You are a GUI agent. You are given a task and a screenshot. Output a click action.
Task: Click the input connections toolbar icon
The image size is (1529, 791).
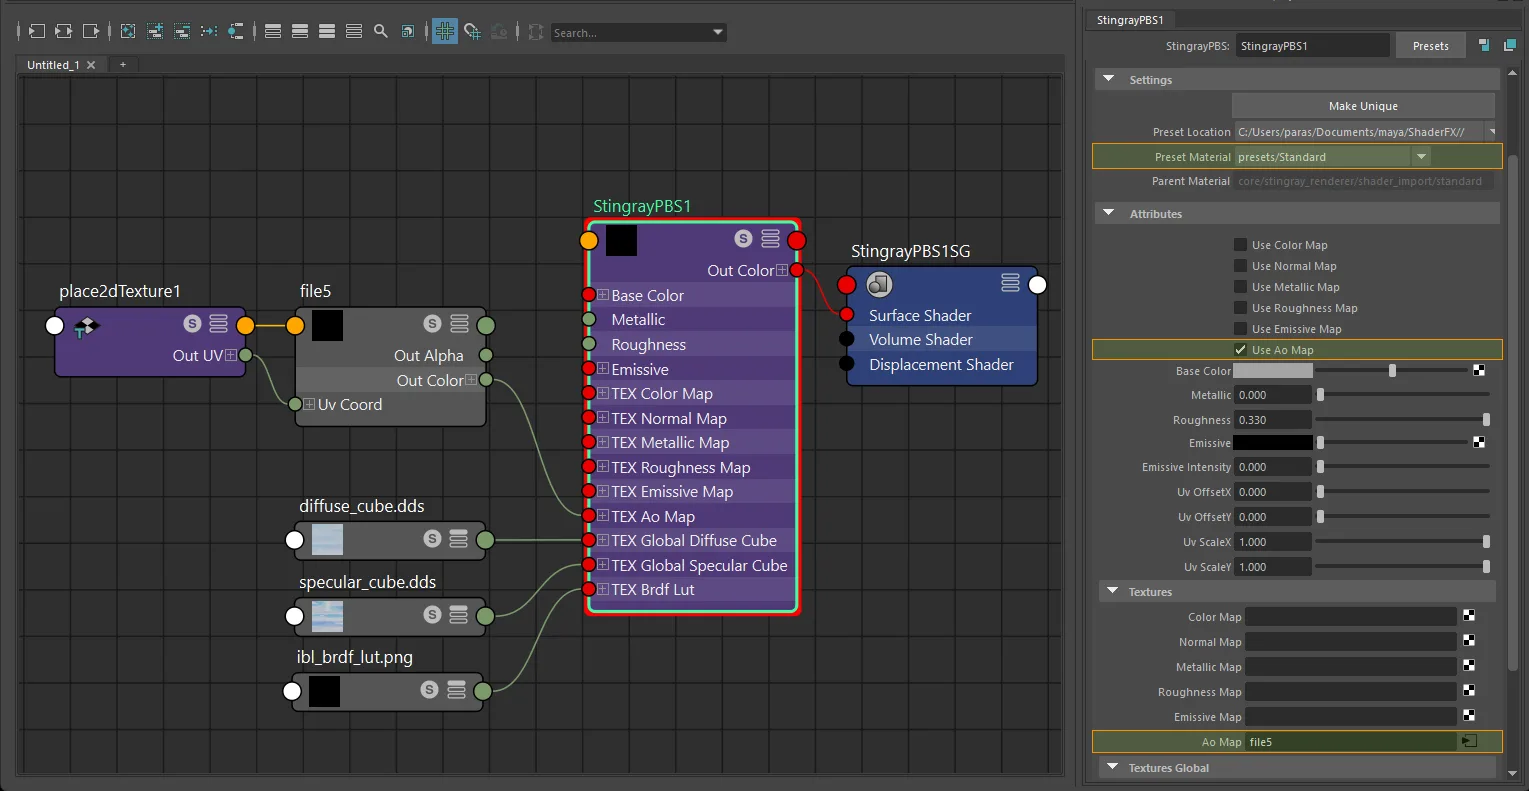pos(36,32)
